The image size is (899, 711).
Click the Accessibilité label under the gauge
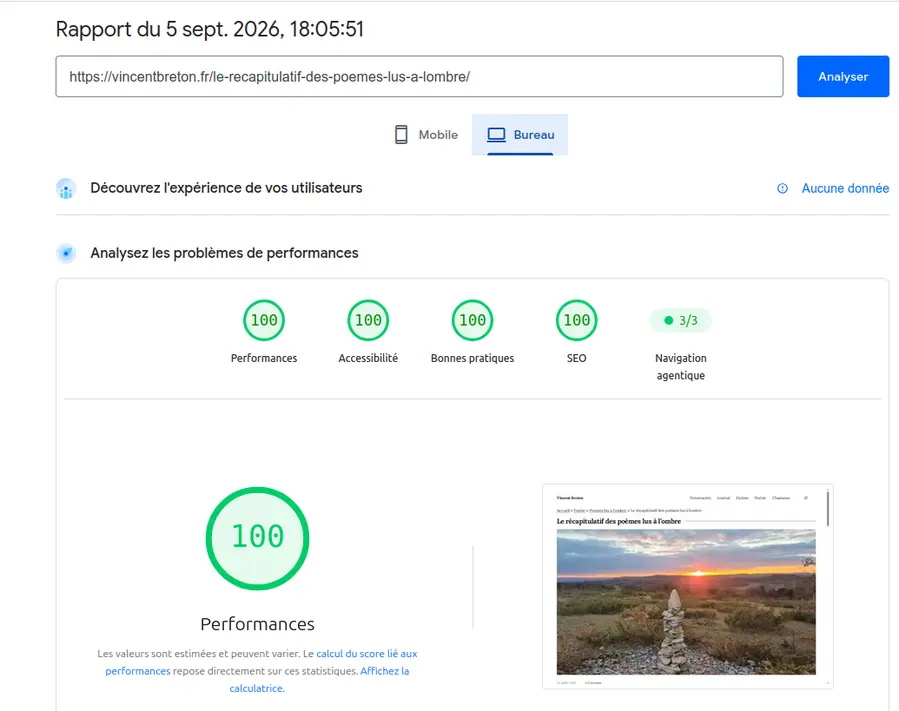coord(368,358)
